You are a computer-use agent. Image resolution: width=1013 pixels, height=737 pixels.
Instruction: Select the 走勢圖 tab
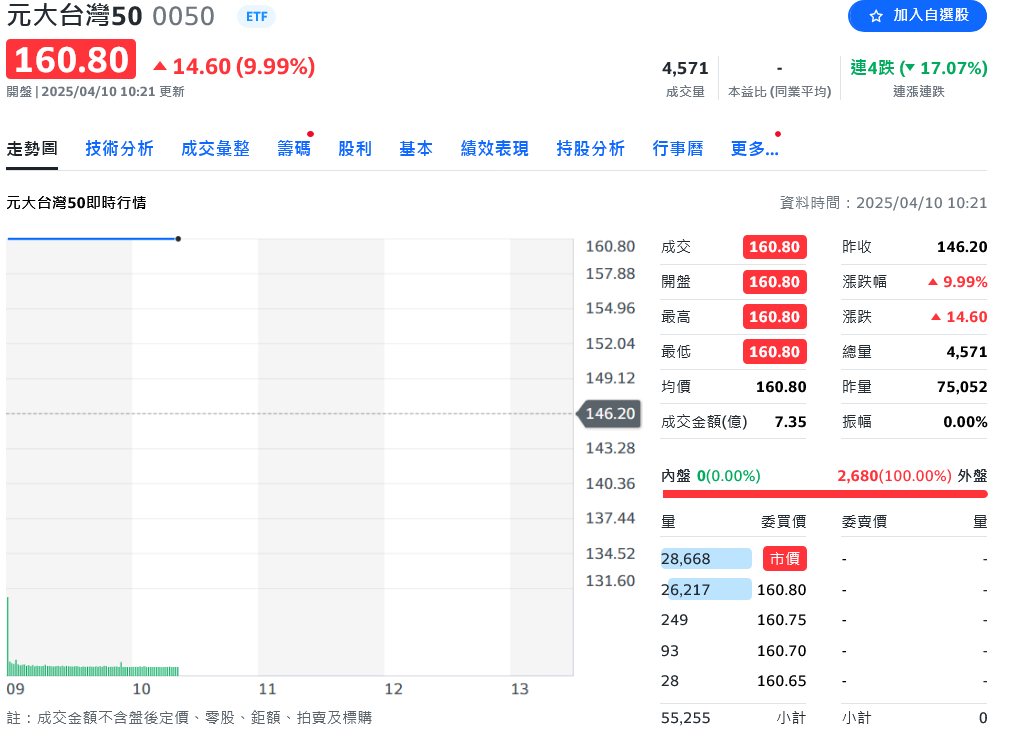point(32,149)
